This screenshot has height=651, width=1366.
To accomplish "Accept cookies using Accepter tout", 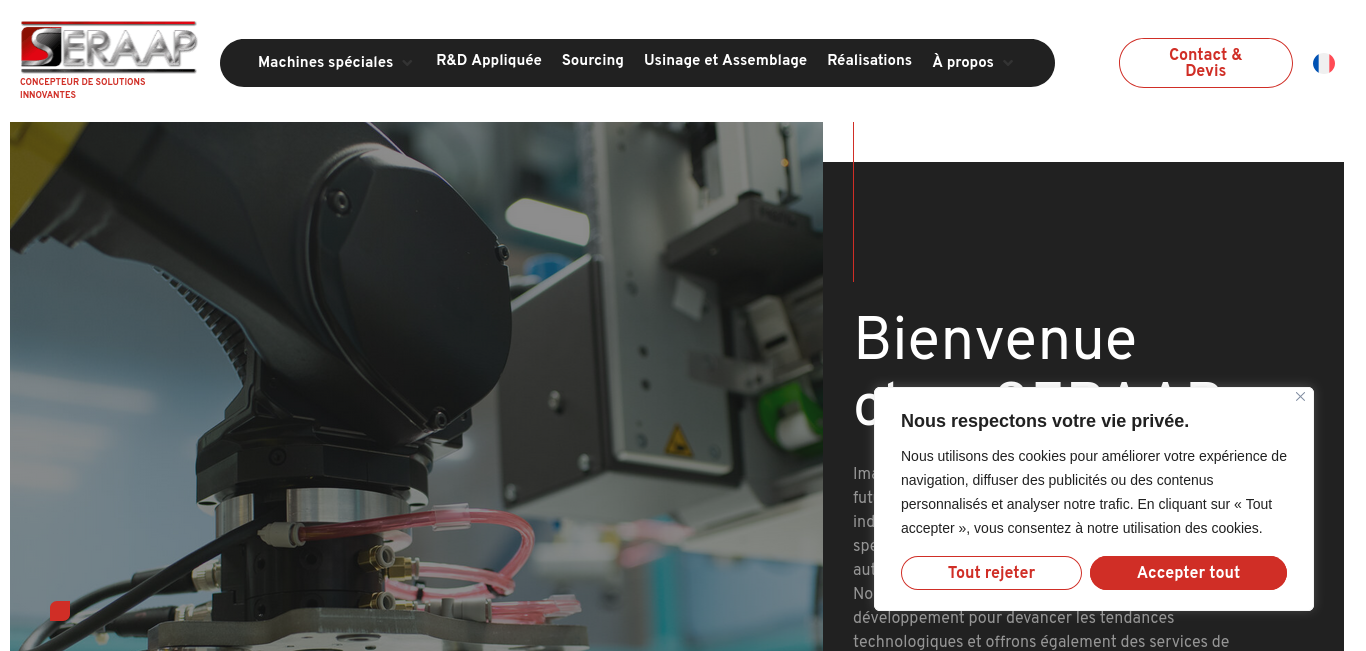I will tap(1188, 573).
